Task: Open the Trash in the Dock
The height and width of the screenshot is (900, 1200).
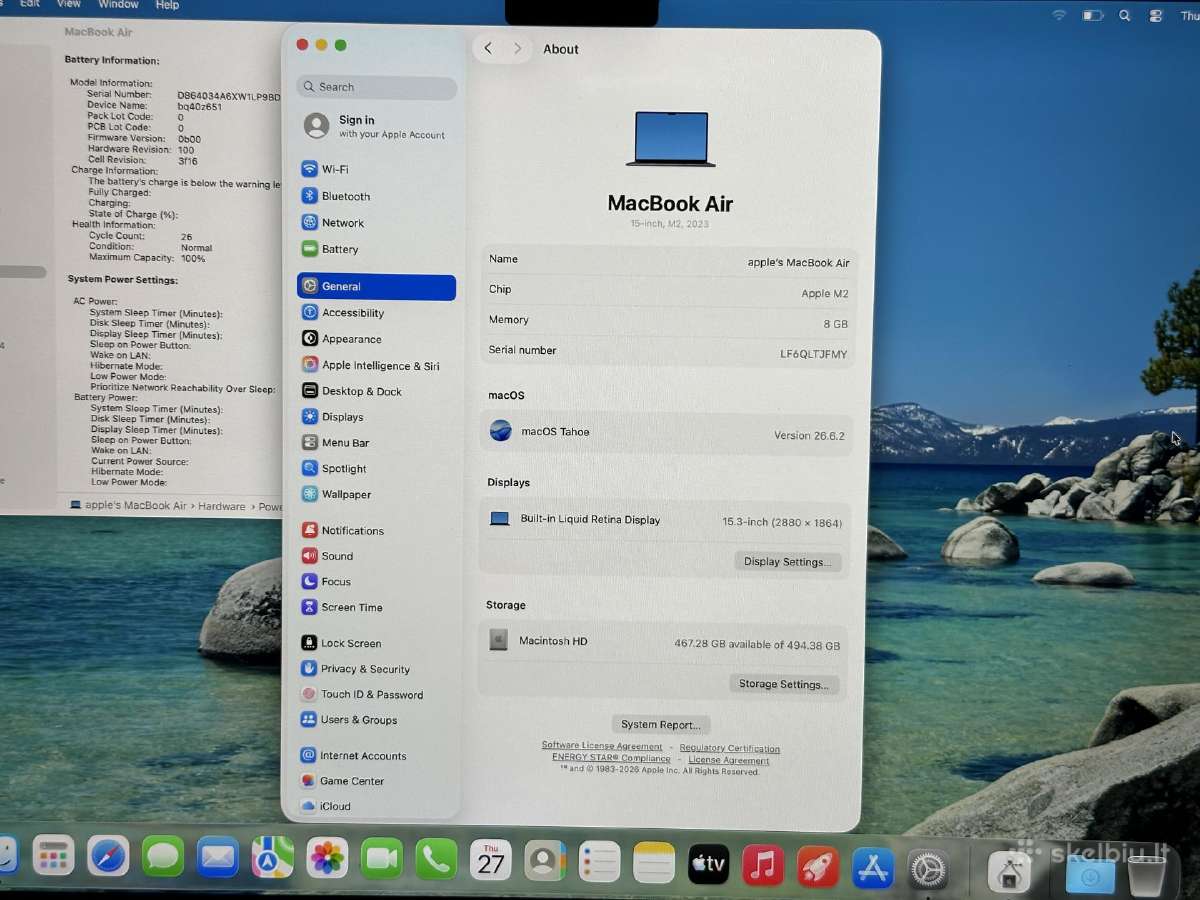Action: 1146,876
